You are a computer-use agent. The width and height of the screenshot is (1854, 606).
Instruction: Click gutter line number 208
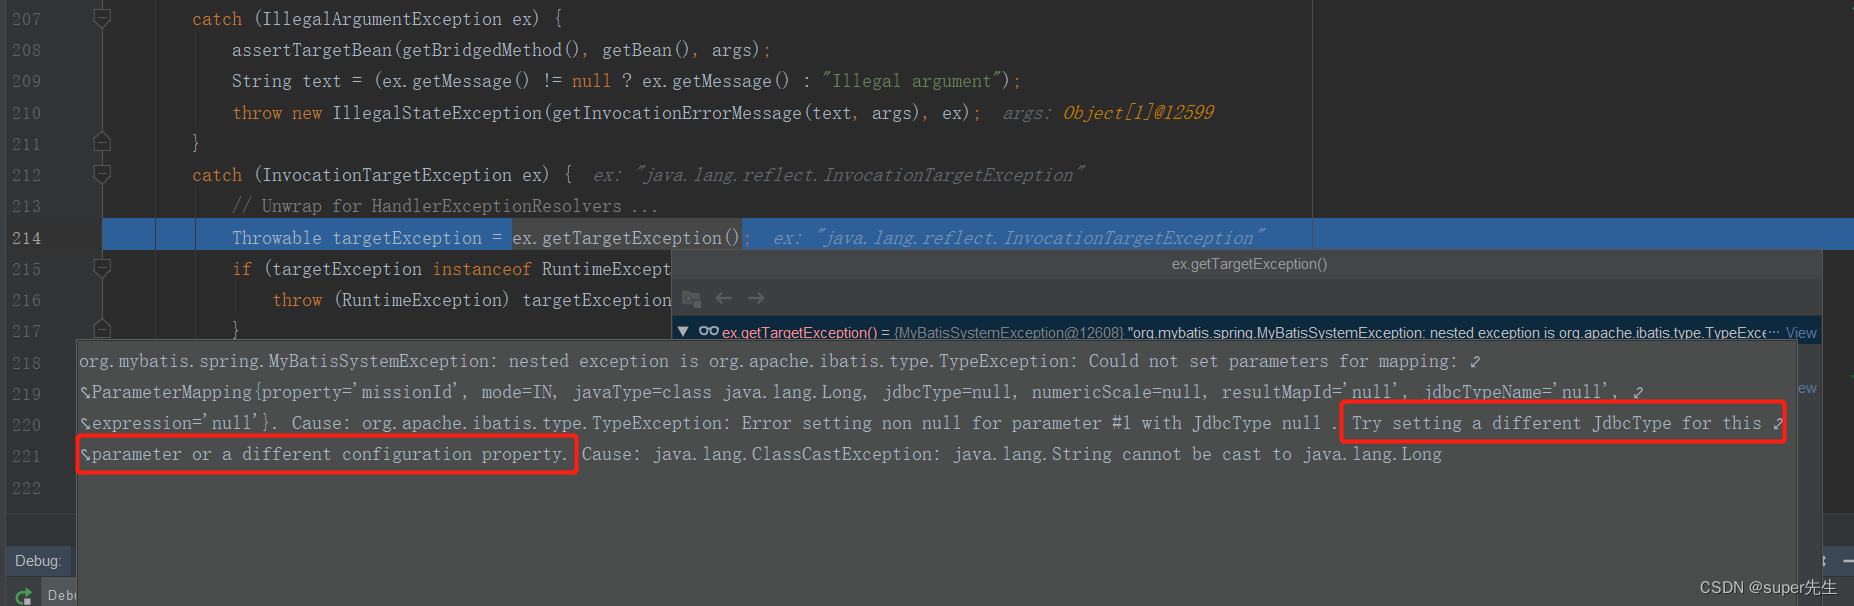tap(27, 50)
